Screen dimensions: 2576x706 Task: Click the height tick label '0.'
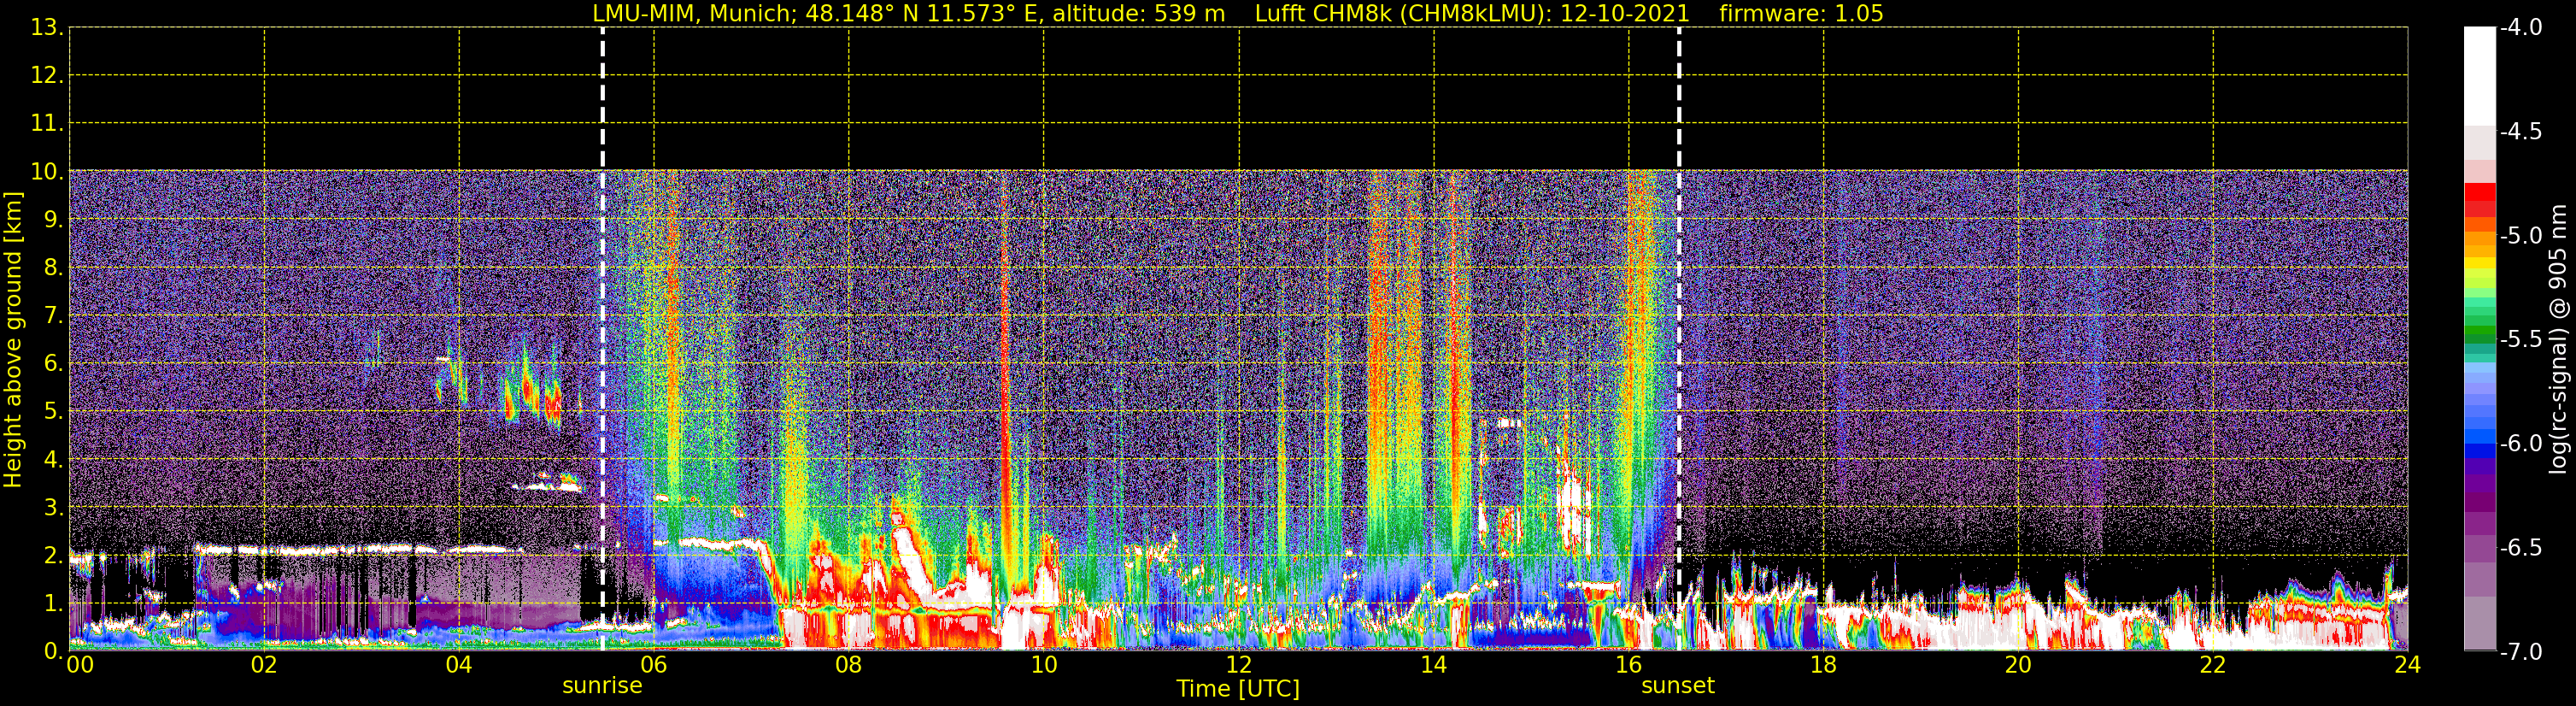(x=54, y=651)
